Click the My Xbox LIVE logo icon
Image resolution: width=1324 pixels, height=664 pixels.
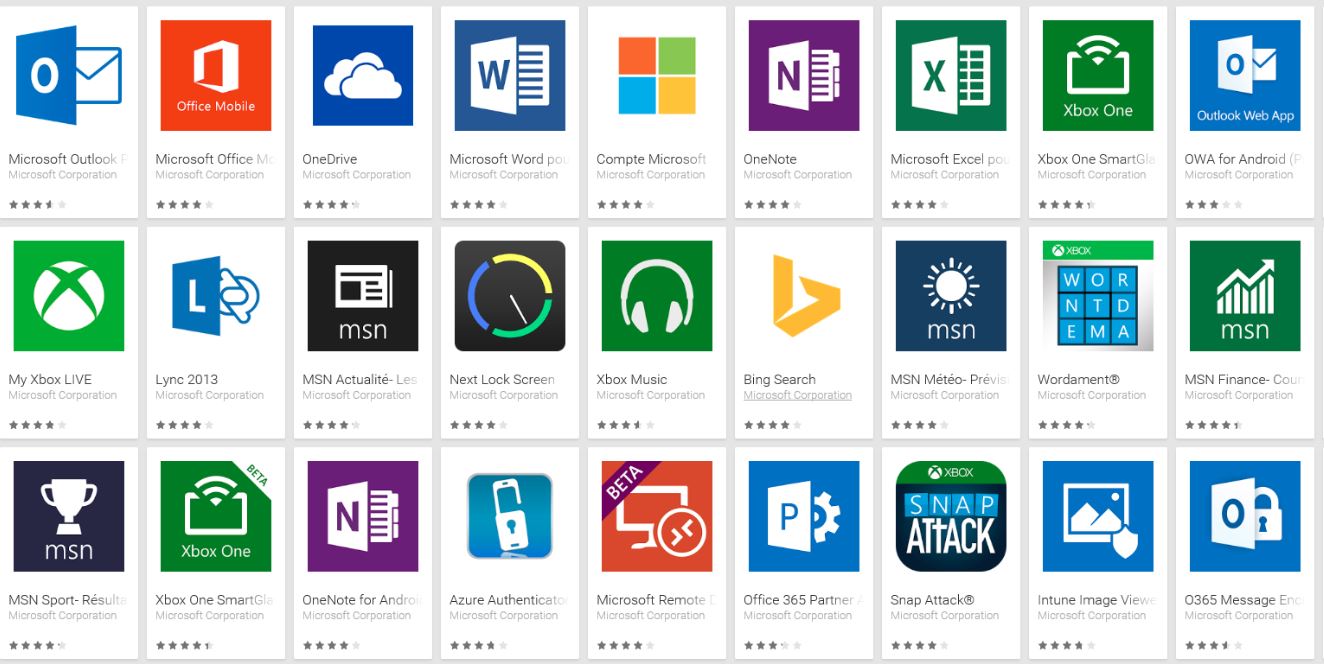[x=69, y=296]
